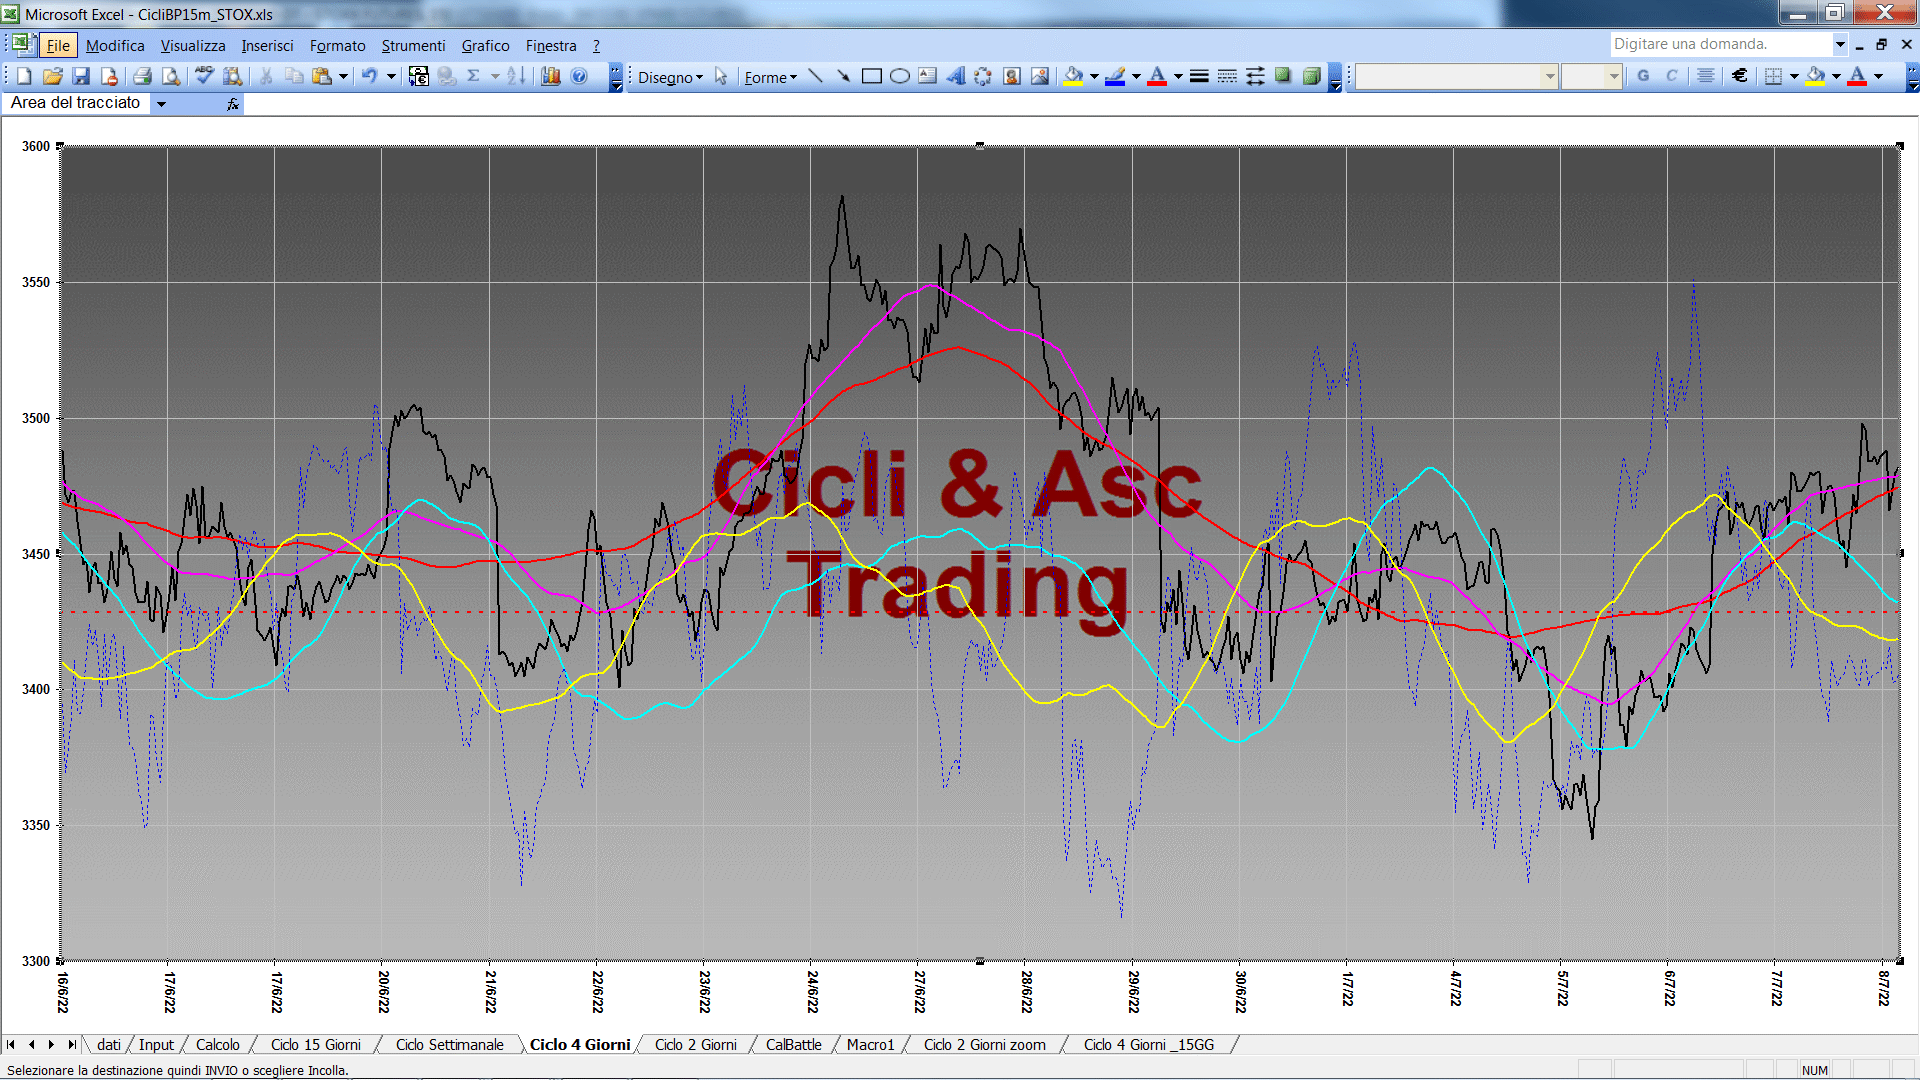Apply 3-D style green cube icon
This screenshot has height=1080, width=1920.
click(x=1312, y=77)
